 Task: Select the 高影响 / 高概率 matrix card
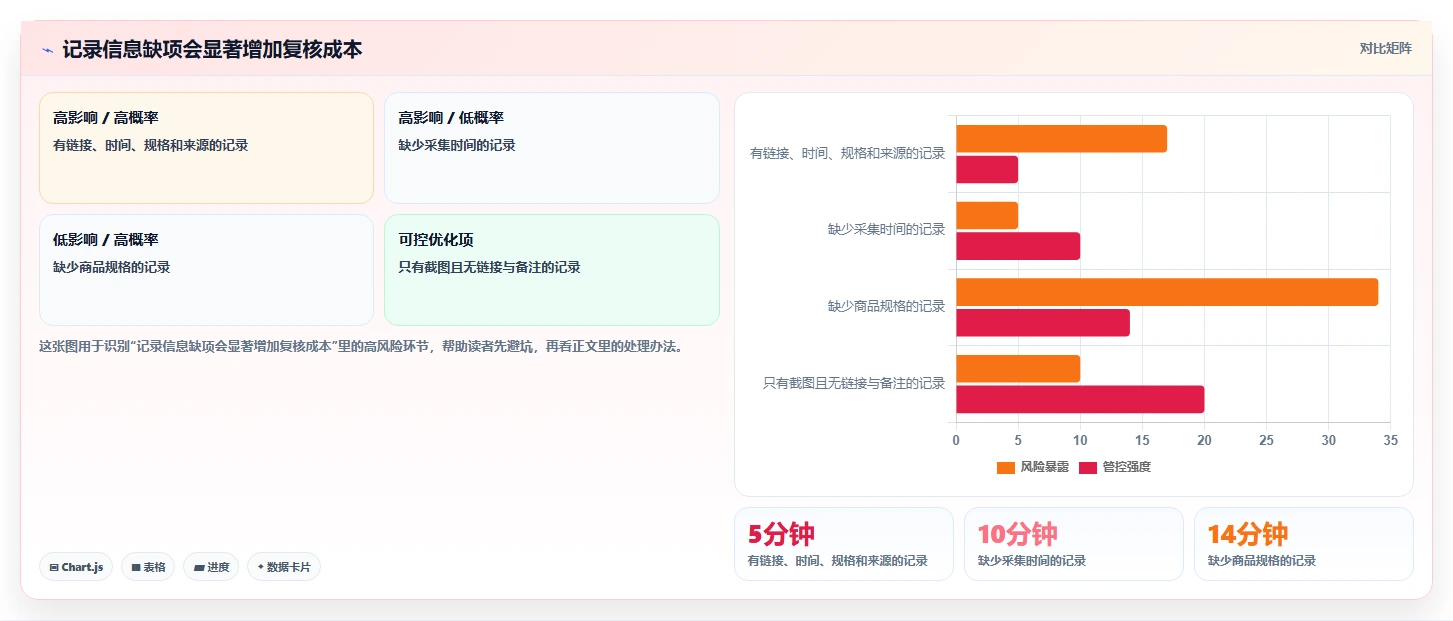206,148
